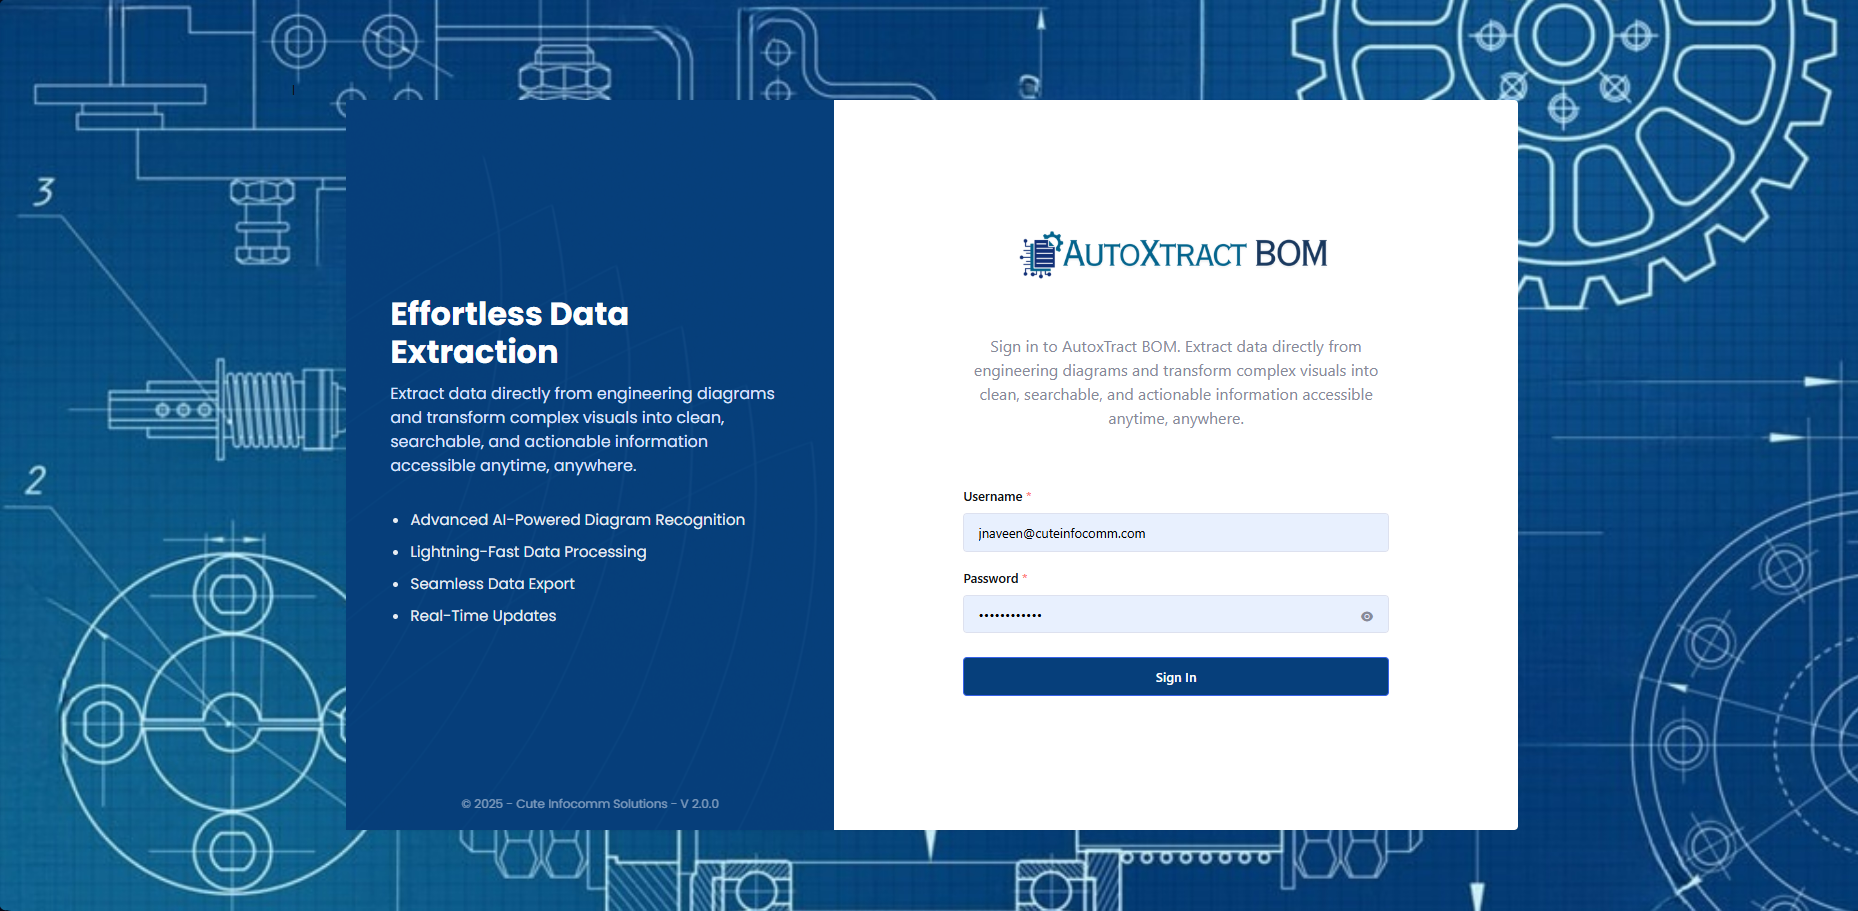The image size is (1858, 911).
Task: Select the Real-Time Updates bullet
Action: pyautogui.click(x=483, y=616)
